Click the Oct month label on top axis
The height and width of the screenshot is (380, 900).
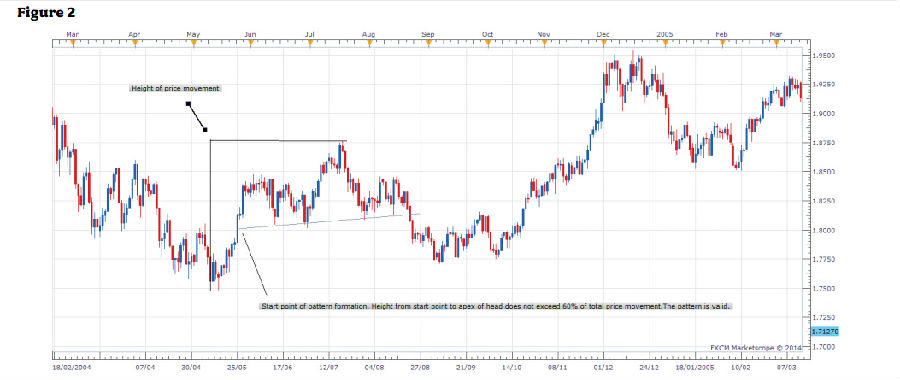(487, 34)
